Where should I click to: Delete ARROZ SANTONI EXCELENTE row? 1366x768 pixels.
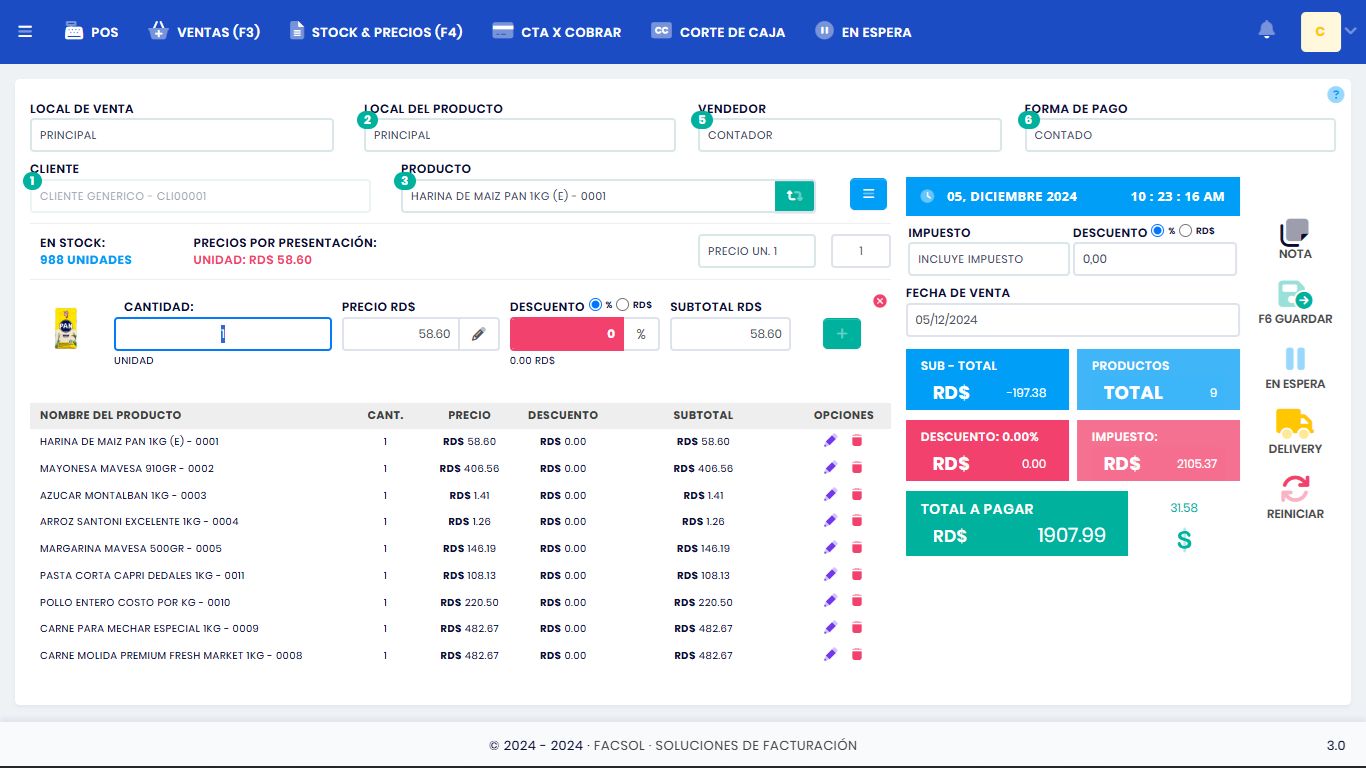click(x=856, y=521)
